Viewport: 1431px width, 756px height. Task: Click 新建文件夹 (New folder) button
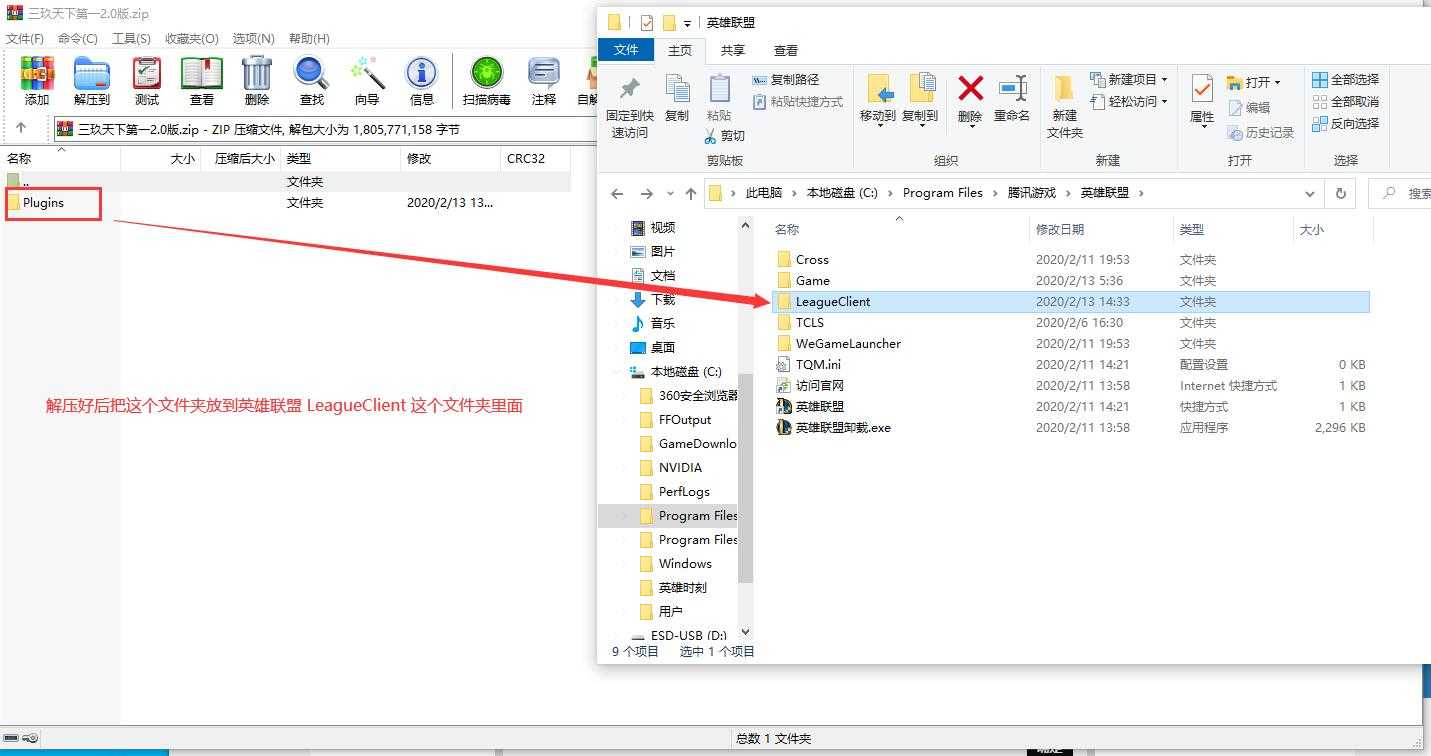tap(1065, 108)
